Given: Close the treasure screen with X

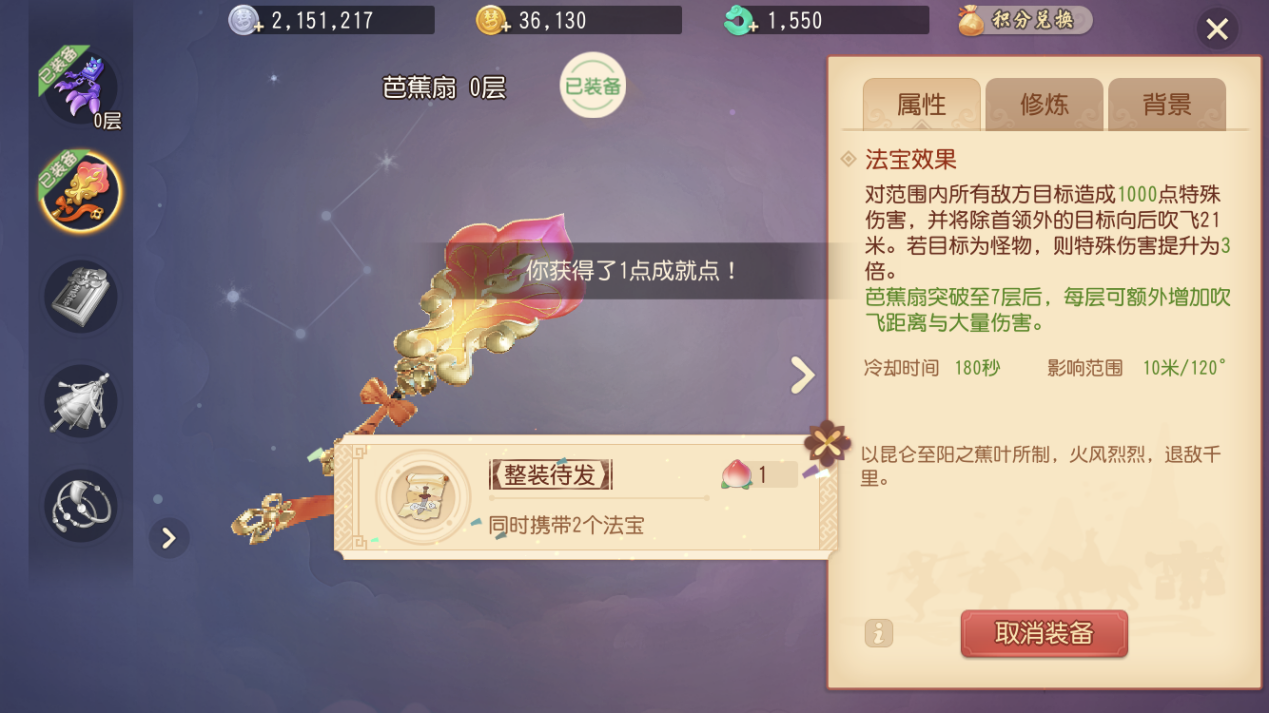Looking at the screenshot, I should click(1217, 30).
